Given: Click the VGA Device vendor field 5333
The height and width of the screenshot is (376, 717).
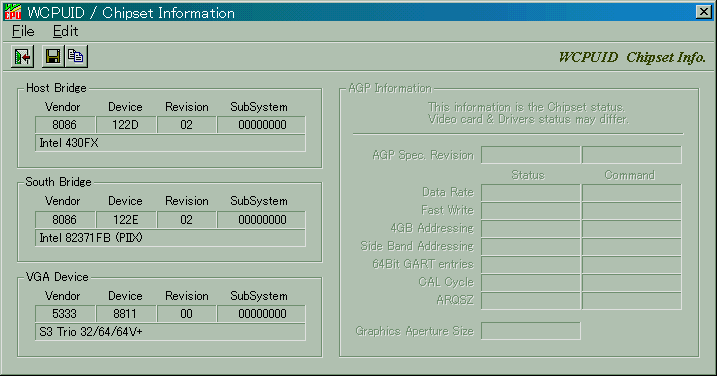Looking at the screenshot, I should coord(65,314).
